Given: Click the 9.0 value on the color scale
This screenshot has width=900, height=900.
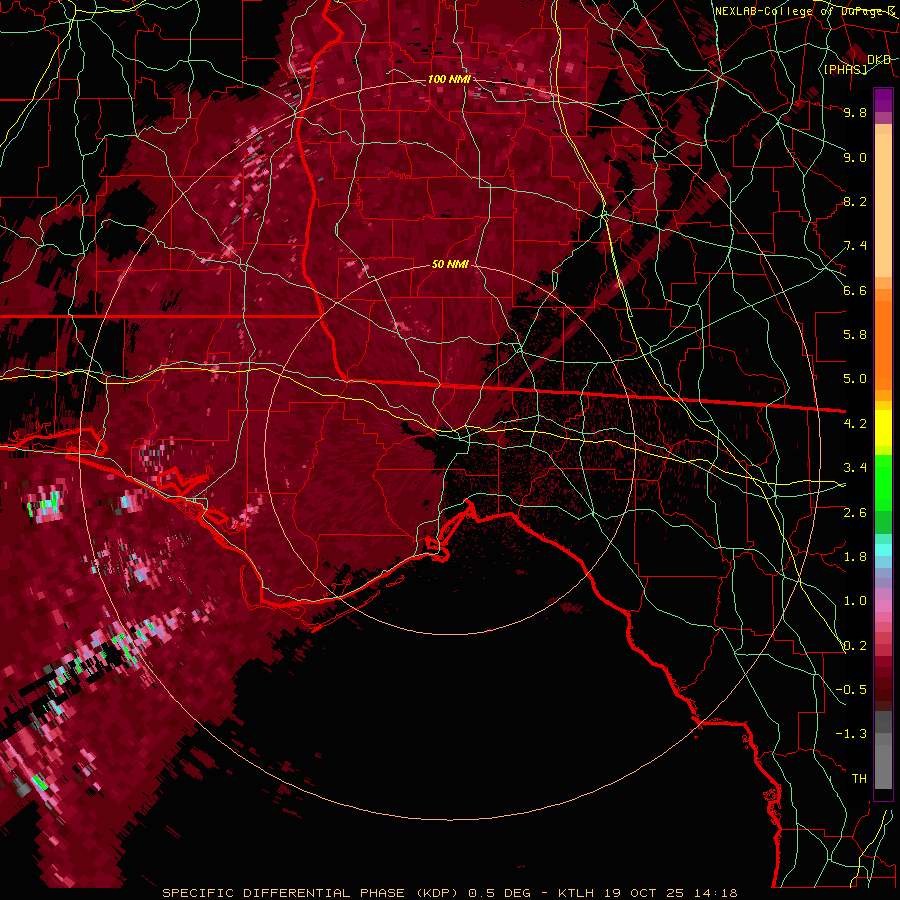Looking at the screenshot, I should 855,157.
